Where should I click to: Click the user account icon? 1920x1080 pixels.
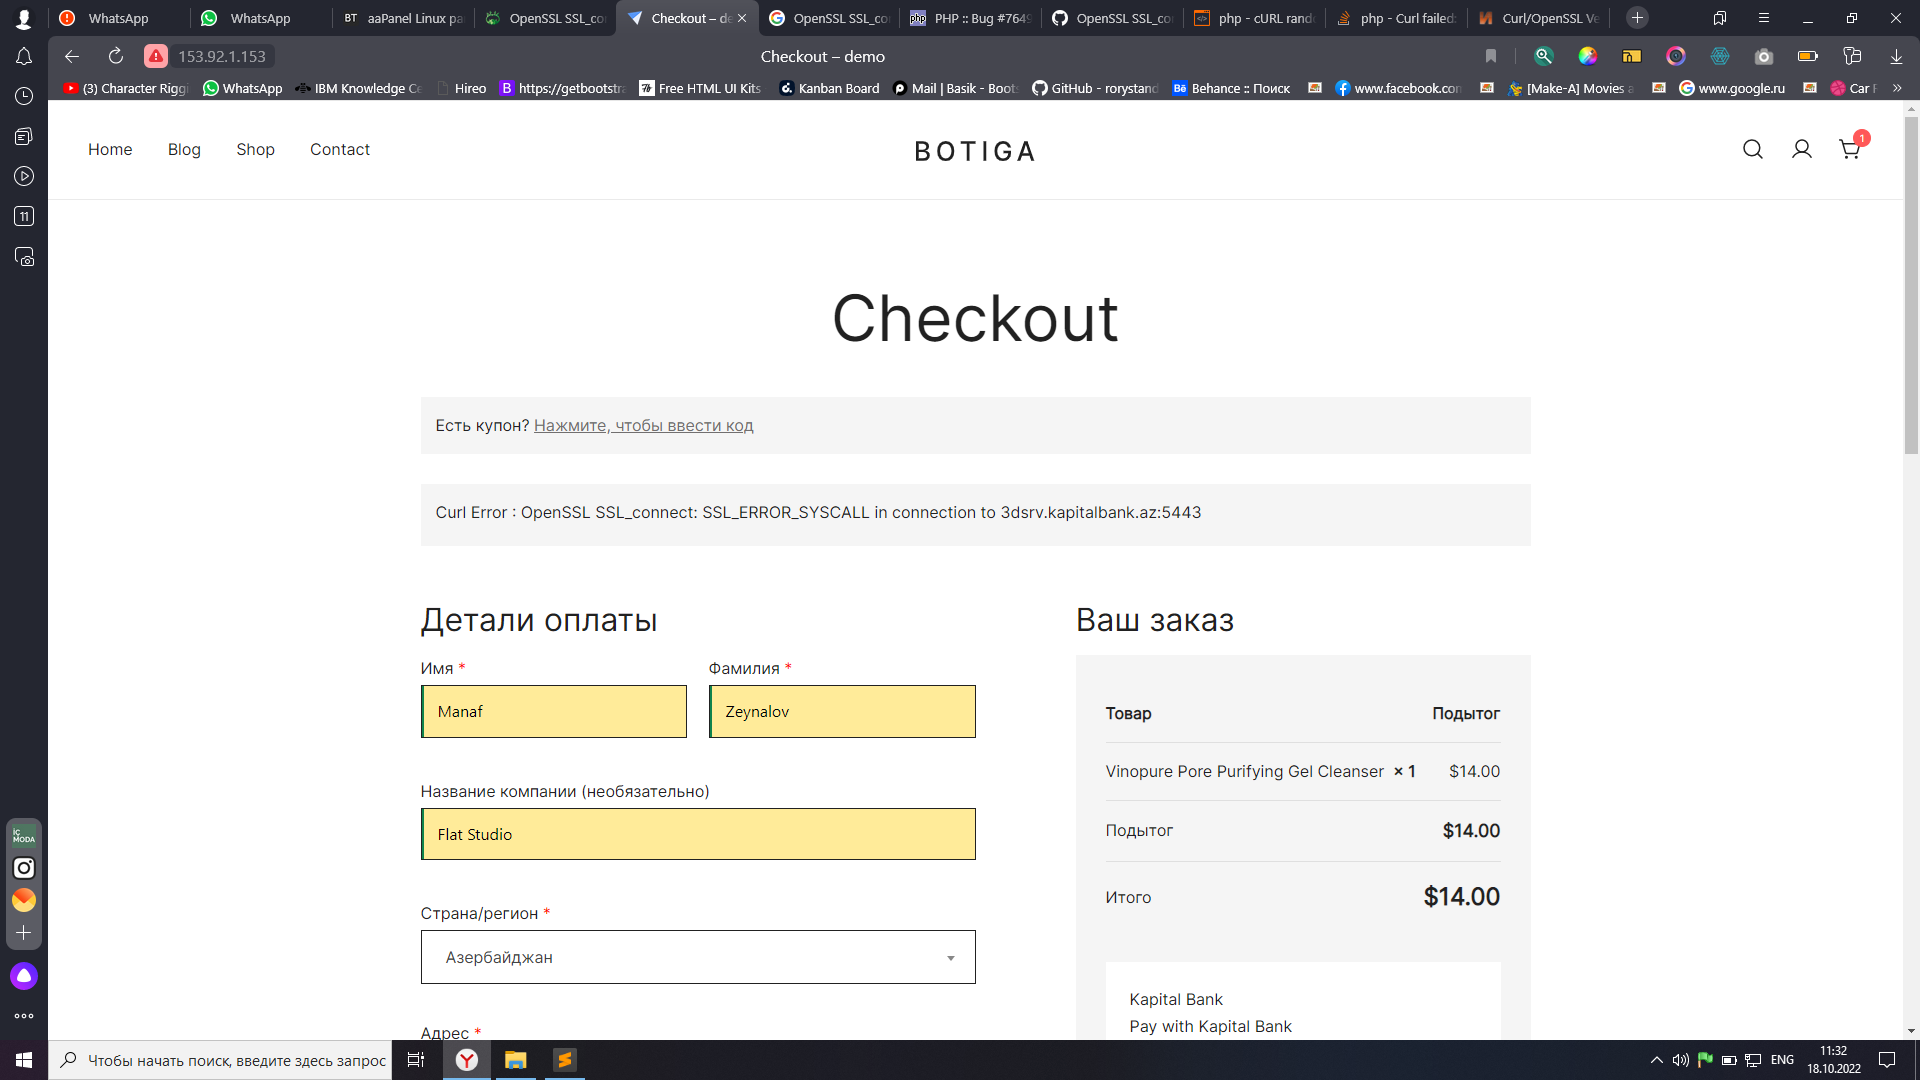(x=1801, y=150)
